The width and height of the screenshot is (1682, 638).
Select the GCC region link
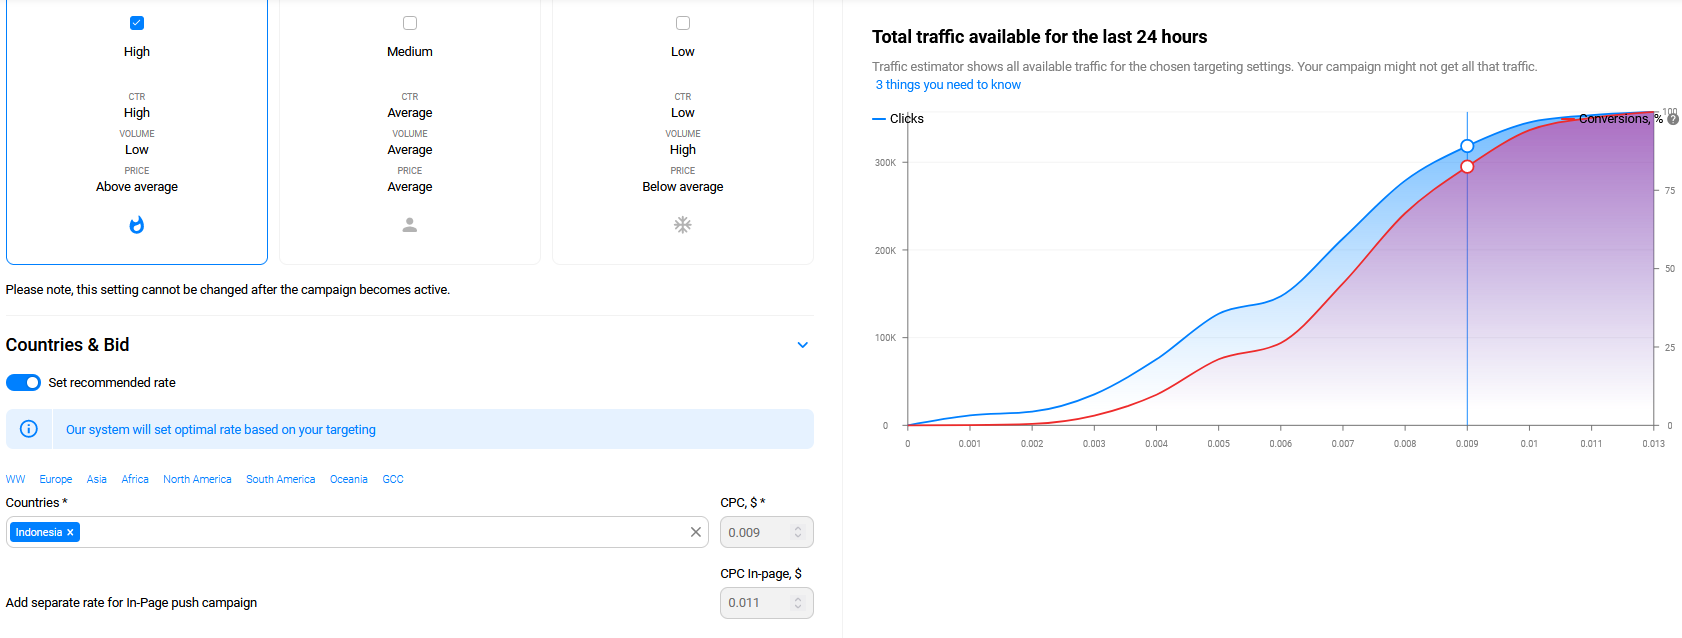[393, 479]
